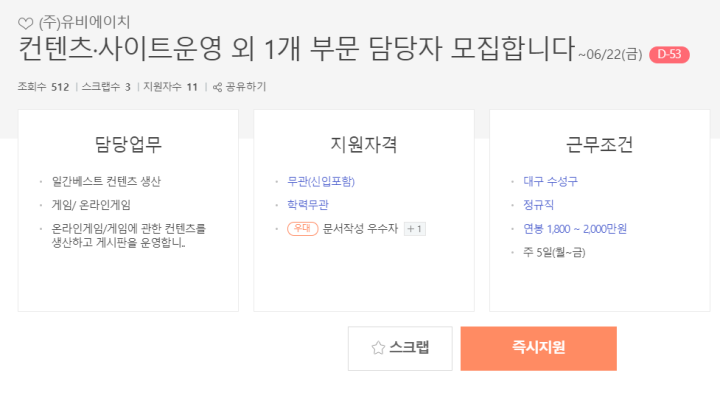Click the share icon next to 공유하기
The width and height of the screenshot is (720, 398).
pos(217,87)
